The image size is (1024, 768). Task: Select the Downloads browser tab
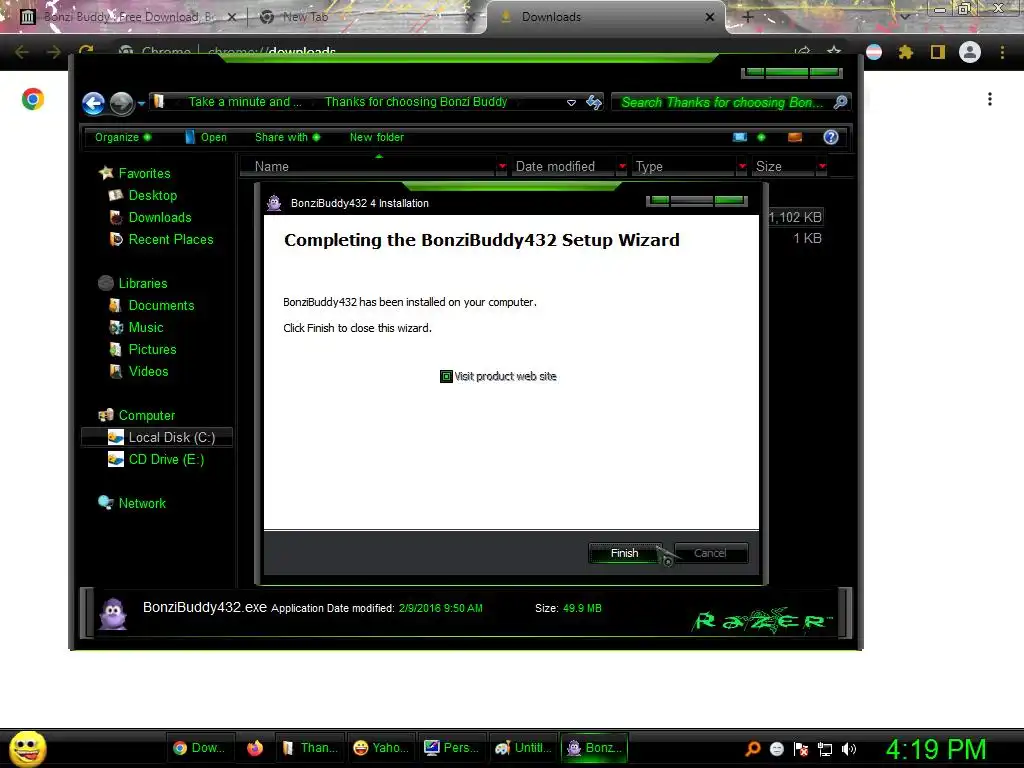[605, 17]
